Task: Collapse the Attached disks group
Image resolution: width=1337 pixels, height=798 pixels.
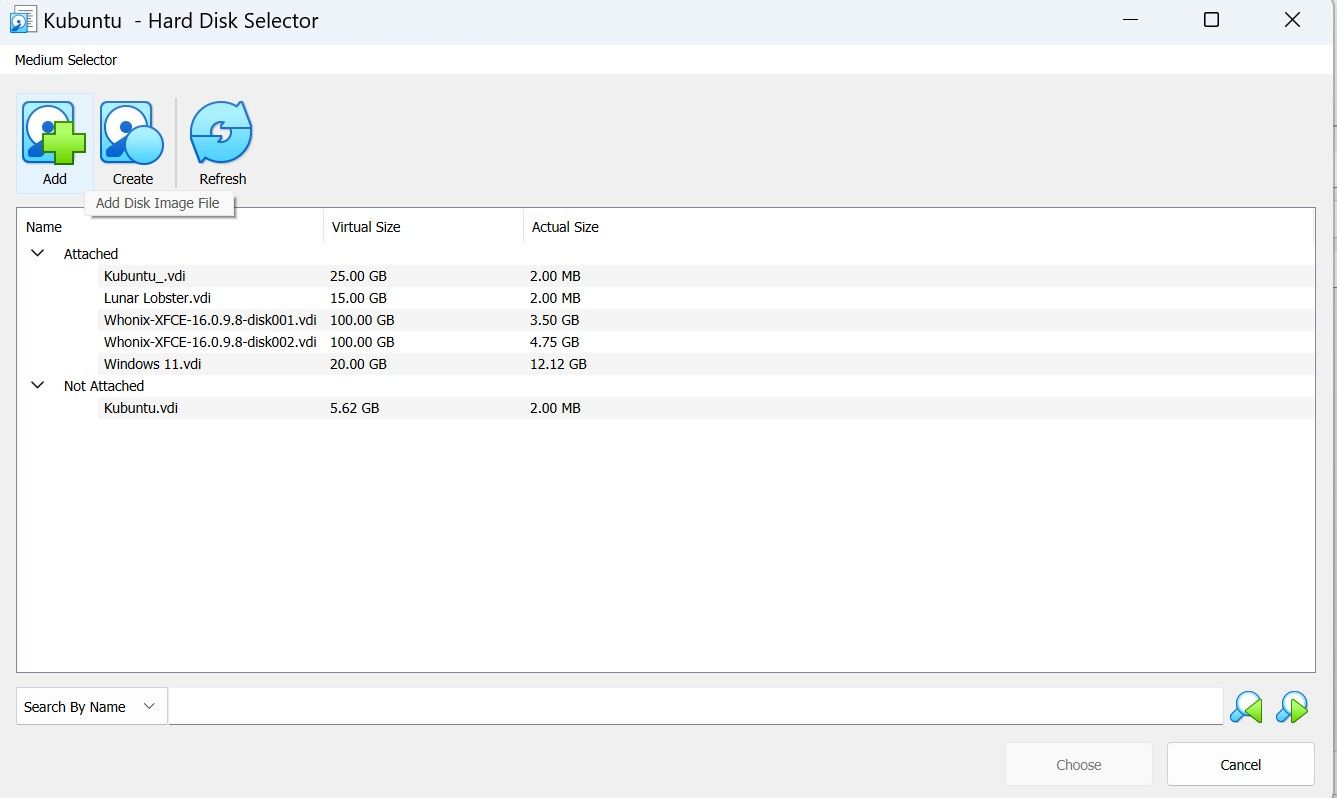Action: (38, 254)
